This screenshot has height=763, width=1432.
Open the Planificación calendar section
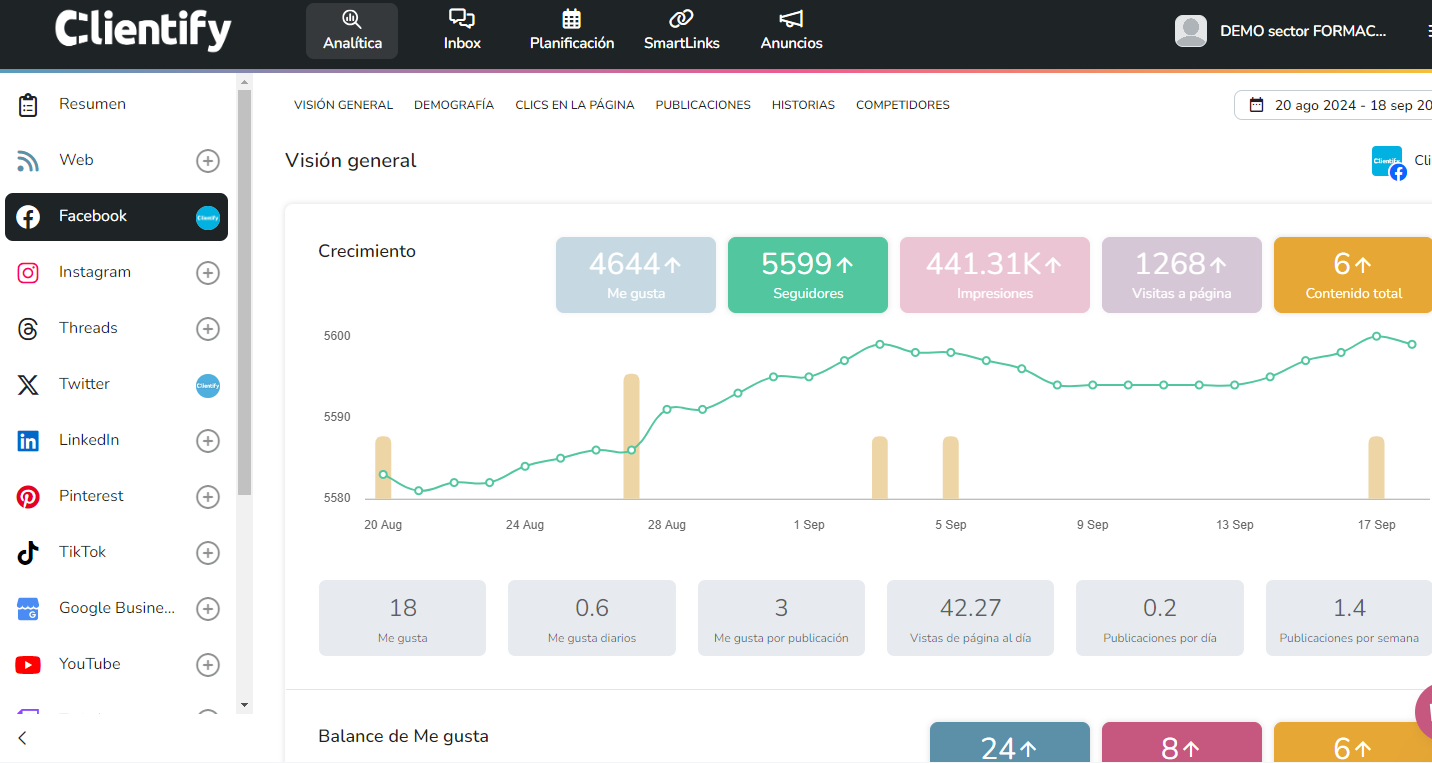pos(572,31)
